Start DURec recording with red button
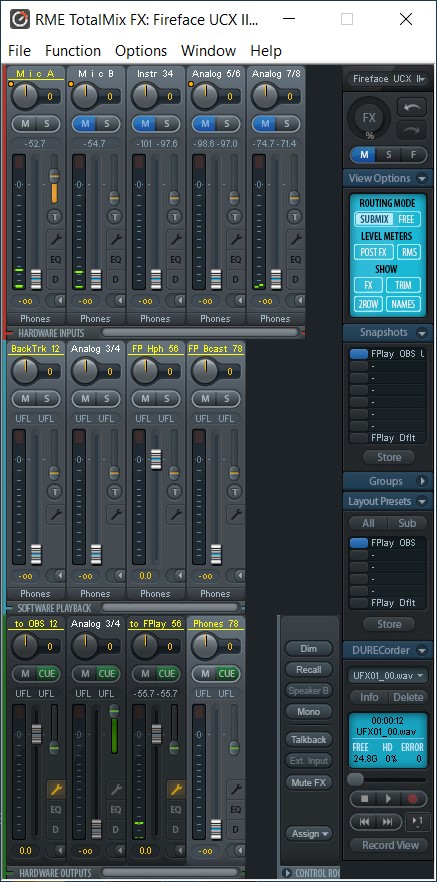Viewport: 437px width, 882px height. tap(412, 799)
